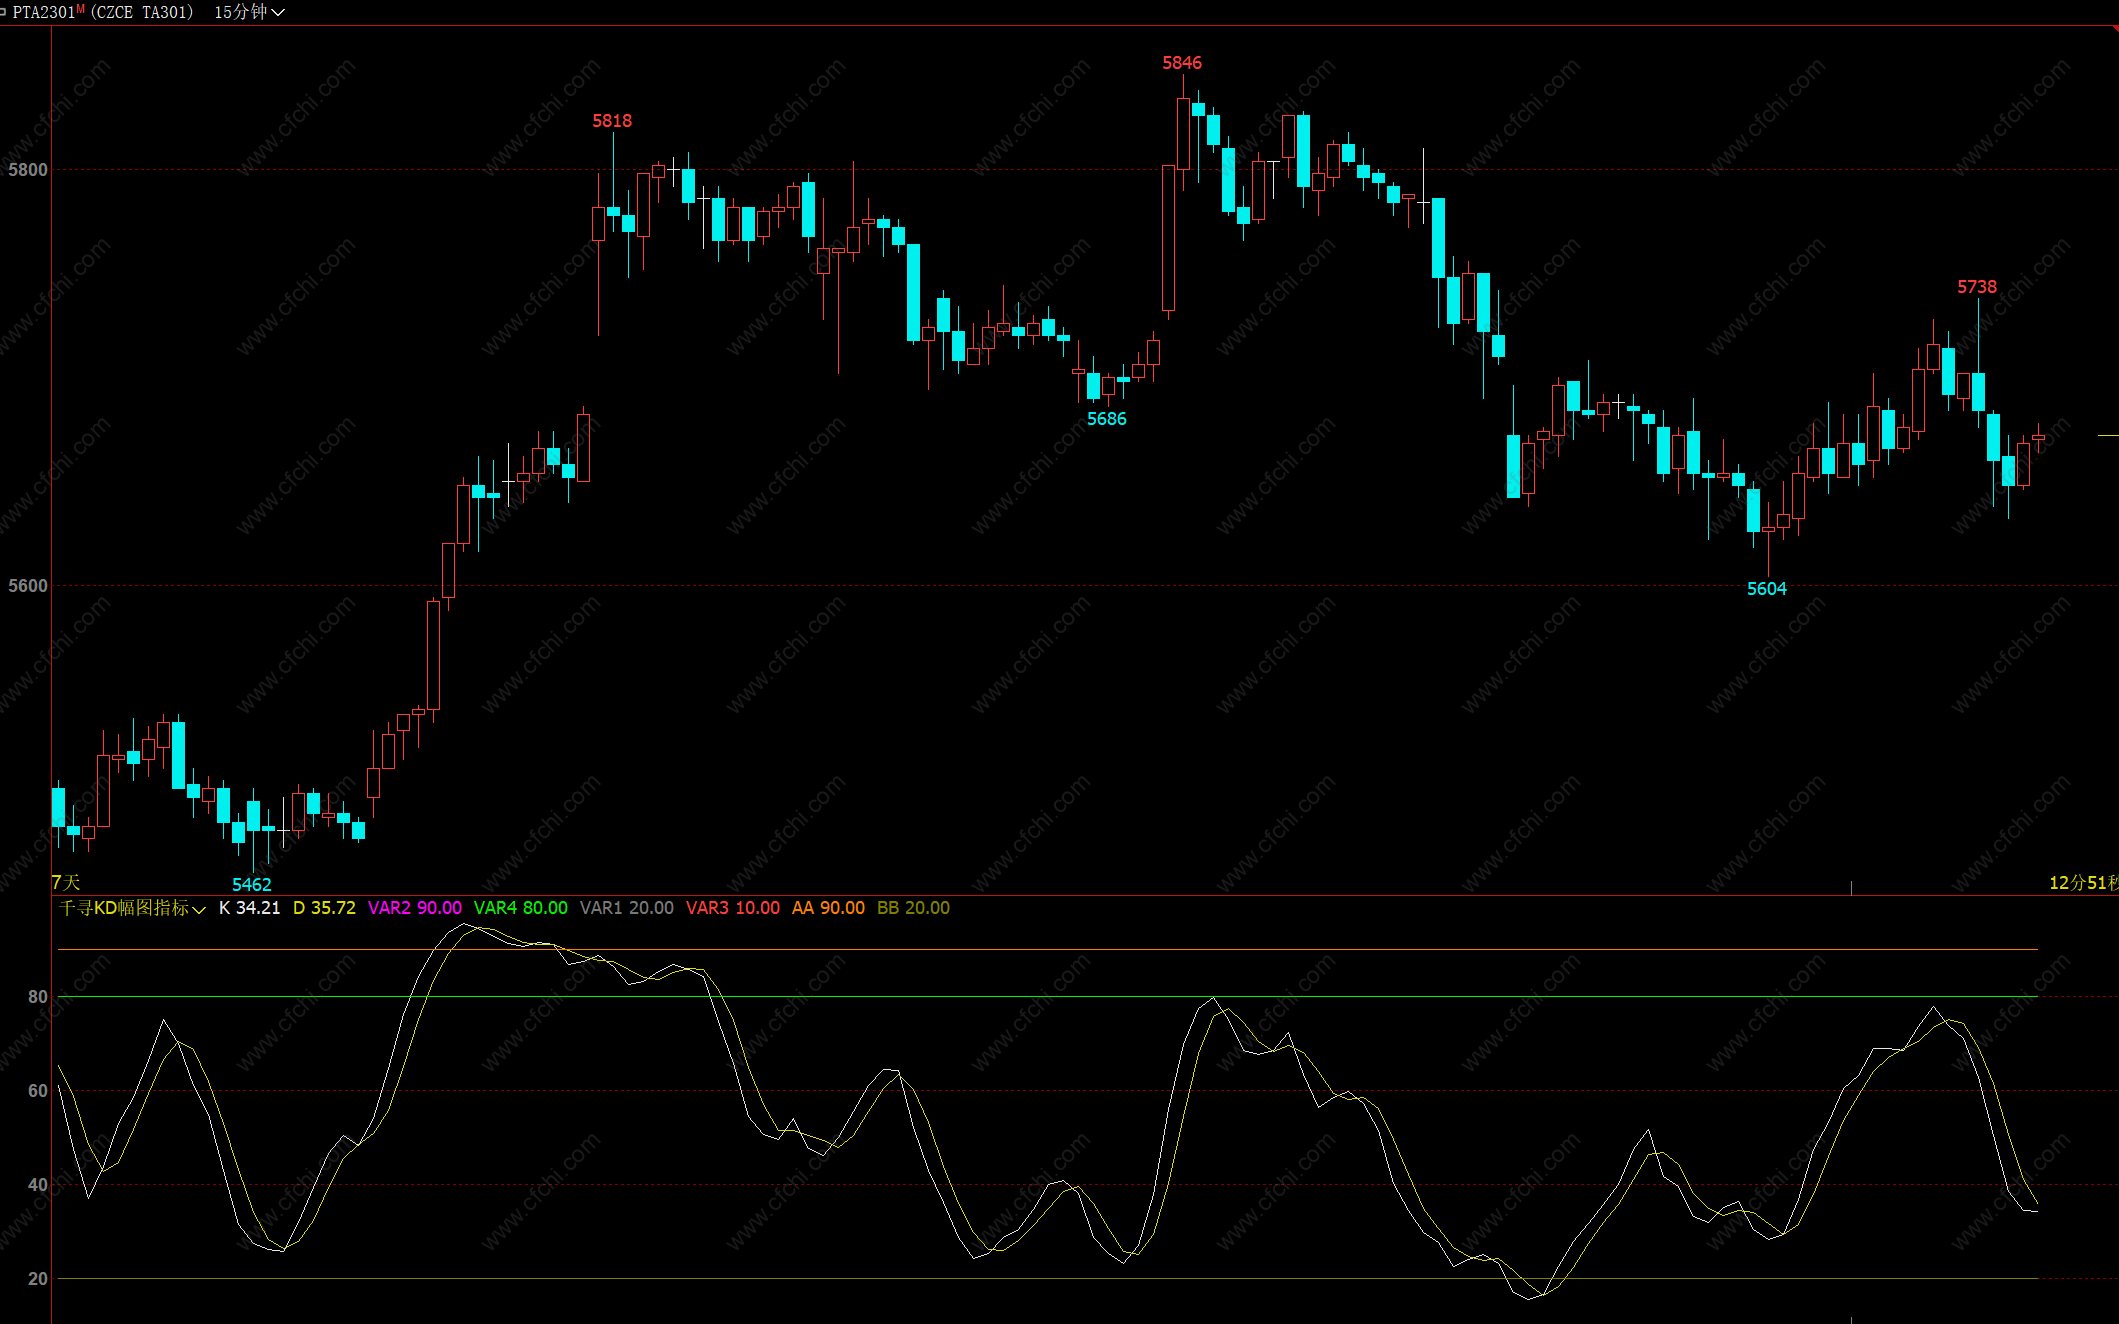This screenshot has height=1324, width=2119.
Task: Click the red M marker after PTA2301
Action: pyautogui.click(x=81, y=9)
